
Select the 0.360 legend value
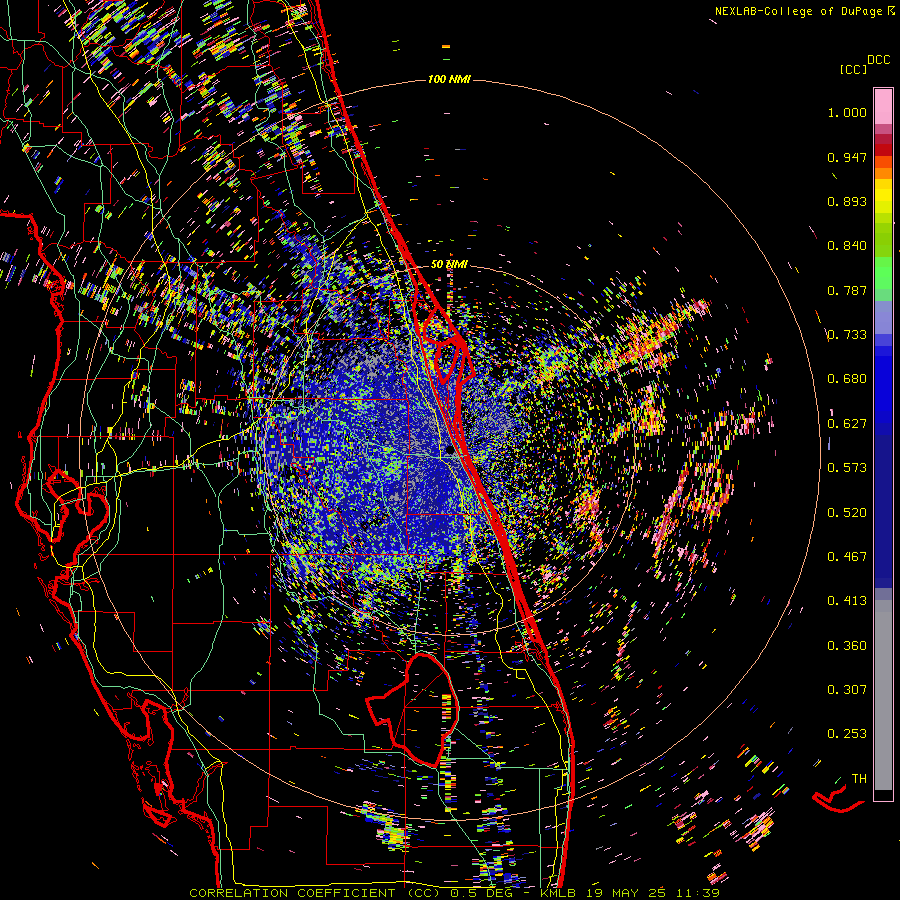(x=847, y=646)
